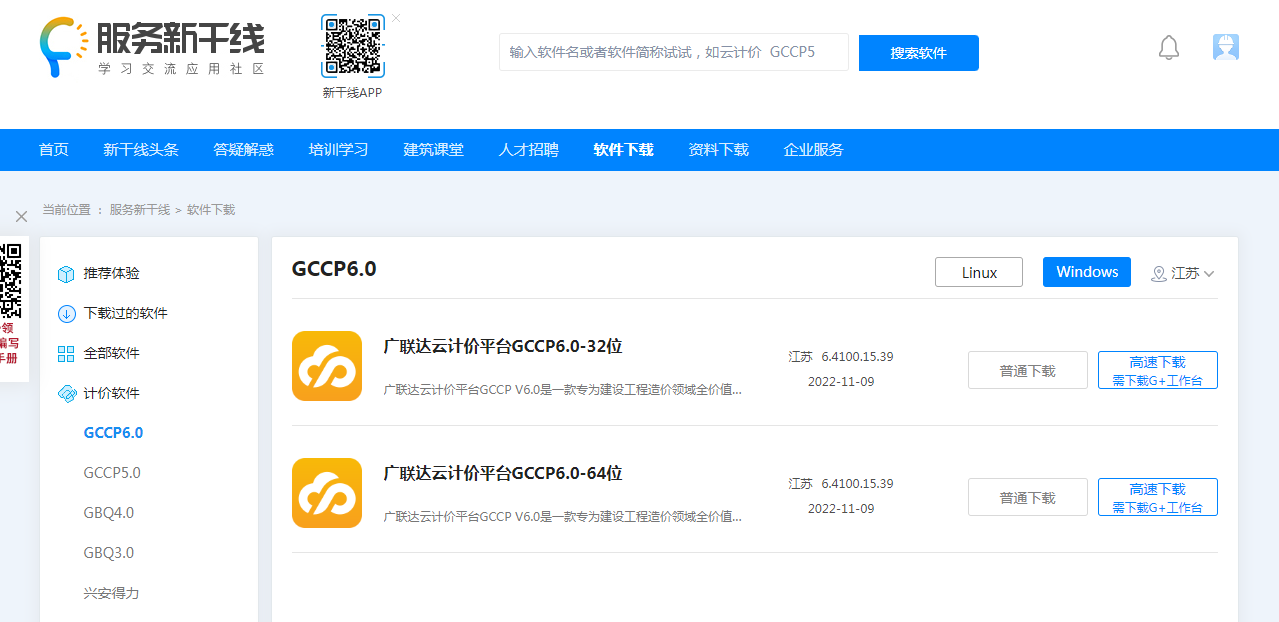
Task: Select GCCP6.0 in sidebar list
Action: [113, 433]
